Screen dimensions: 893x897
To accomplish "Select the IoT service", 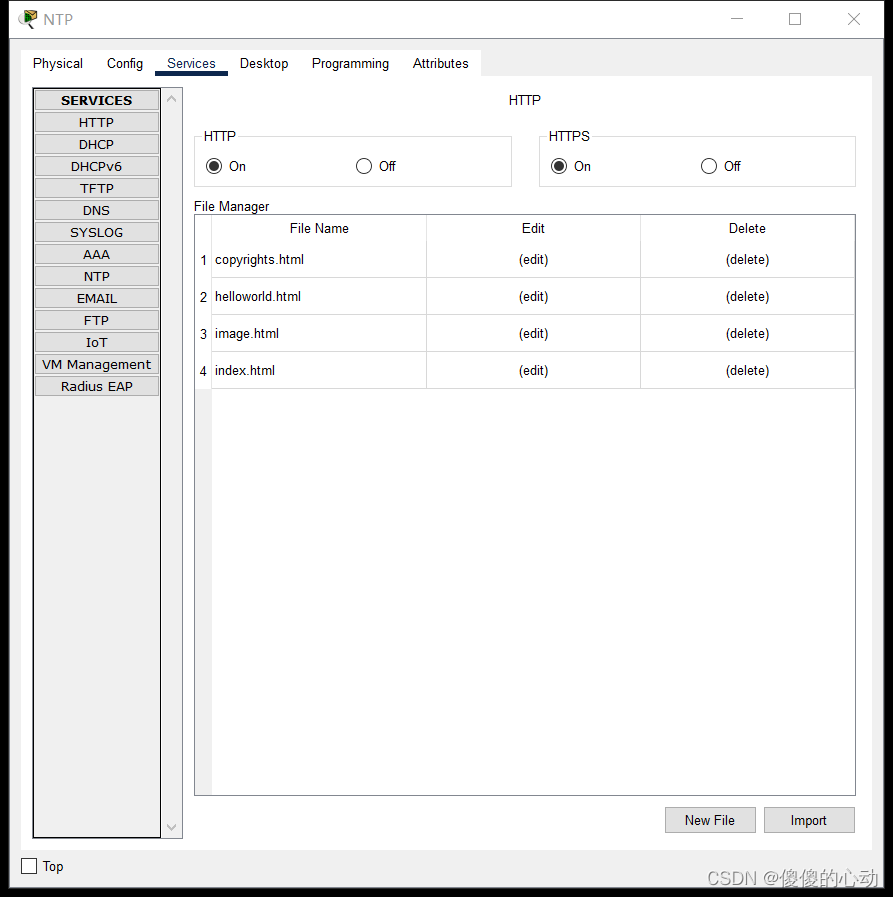I will [x=96, y=342].
